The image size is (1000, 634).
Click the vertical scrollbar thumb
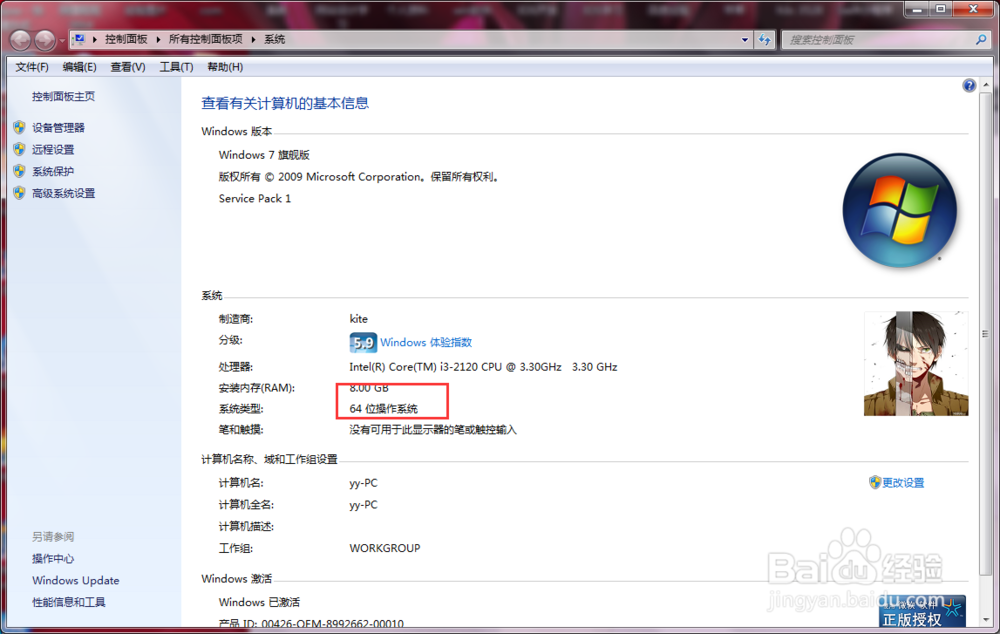coord(985,333)
